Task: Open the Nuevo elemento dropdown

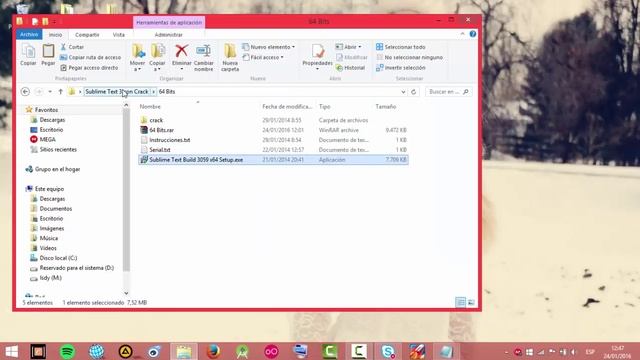Action: tap(269, 47)
